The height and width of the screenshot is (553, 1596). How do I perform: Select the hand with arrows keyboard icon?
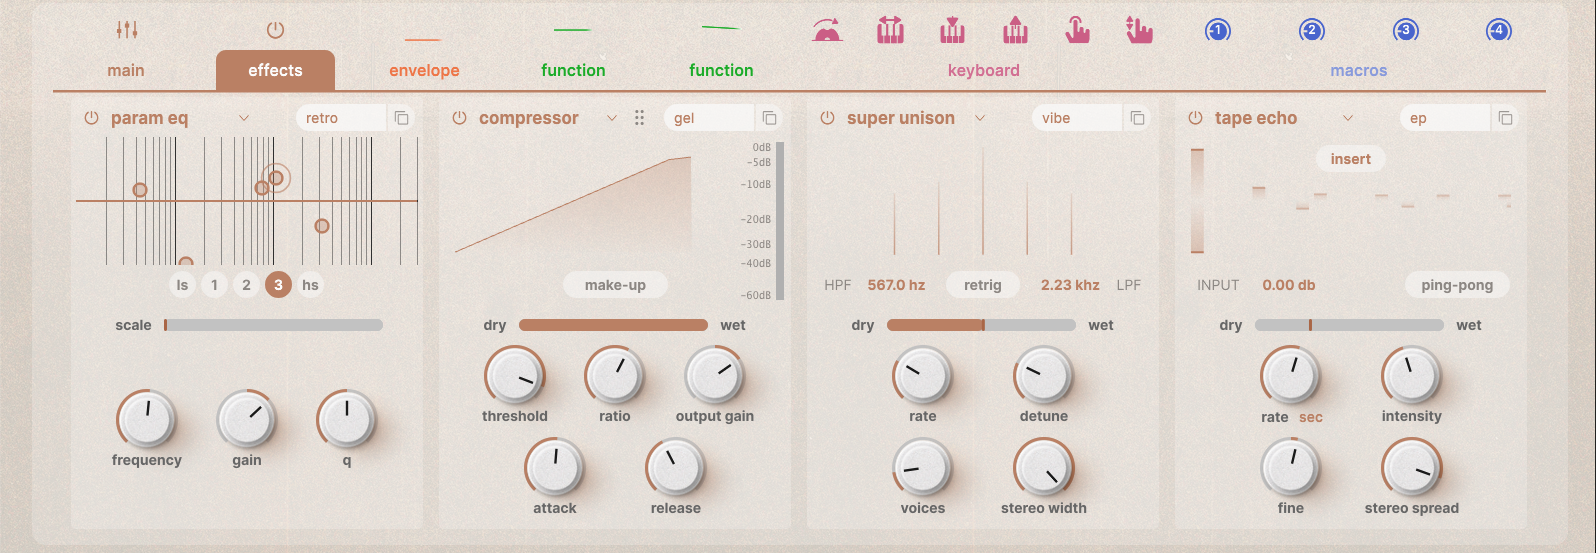pyautogui.click(x=1139, y=30)
